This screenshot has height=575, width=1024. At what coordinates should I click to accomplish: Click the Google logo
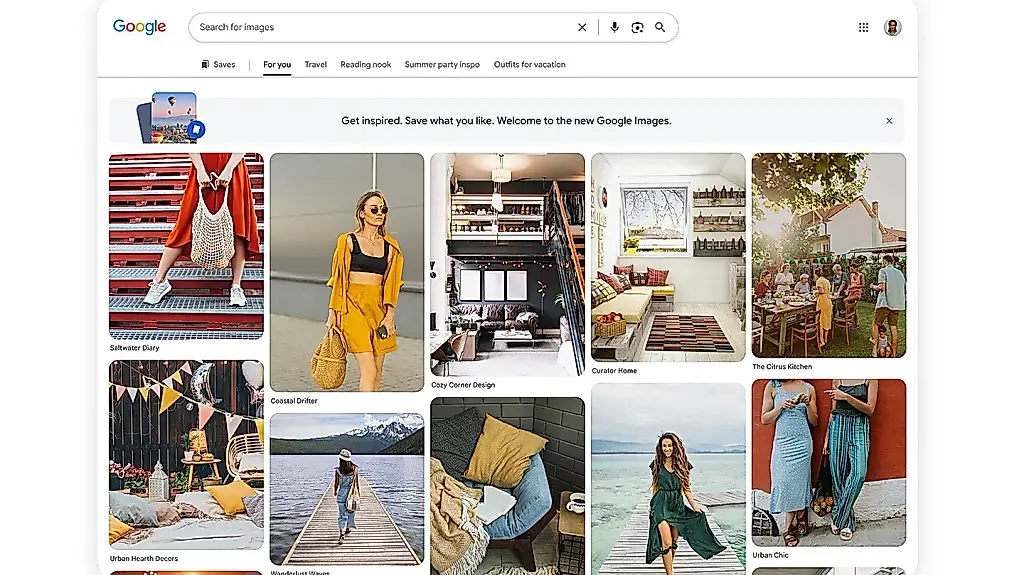click(139, 27)
